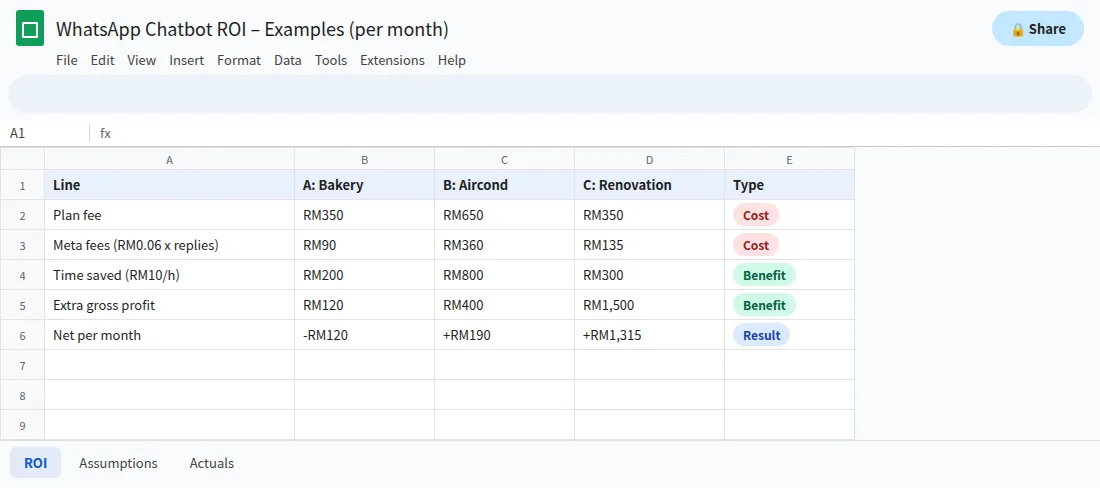This screenshot has width=1100, height=488.
Task: Click the 'A: Bakery' header cell
Action: pyautogui.click(x=365, y=185)
